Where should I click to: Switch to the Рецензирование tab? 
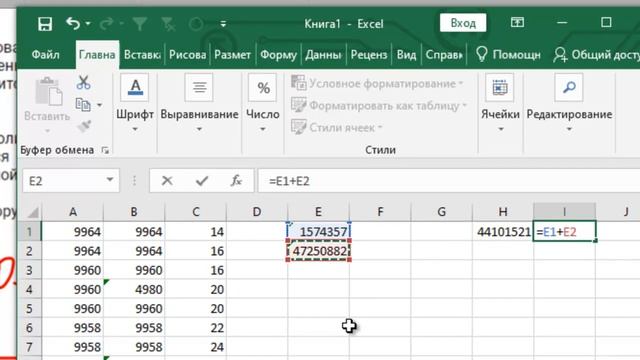[x=369, y=55]
